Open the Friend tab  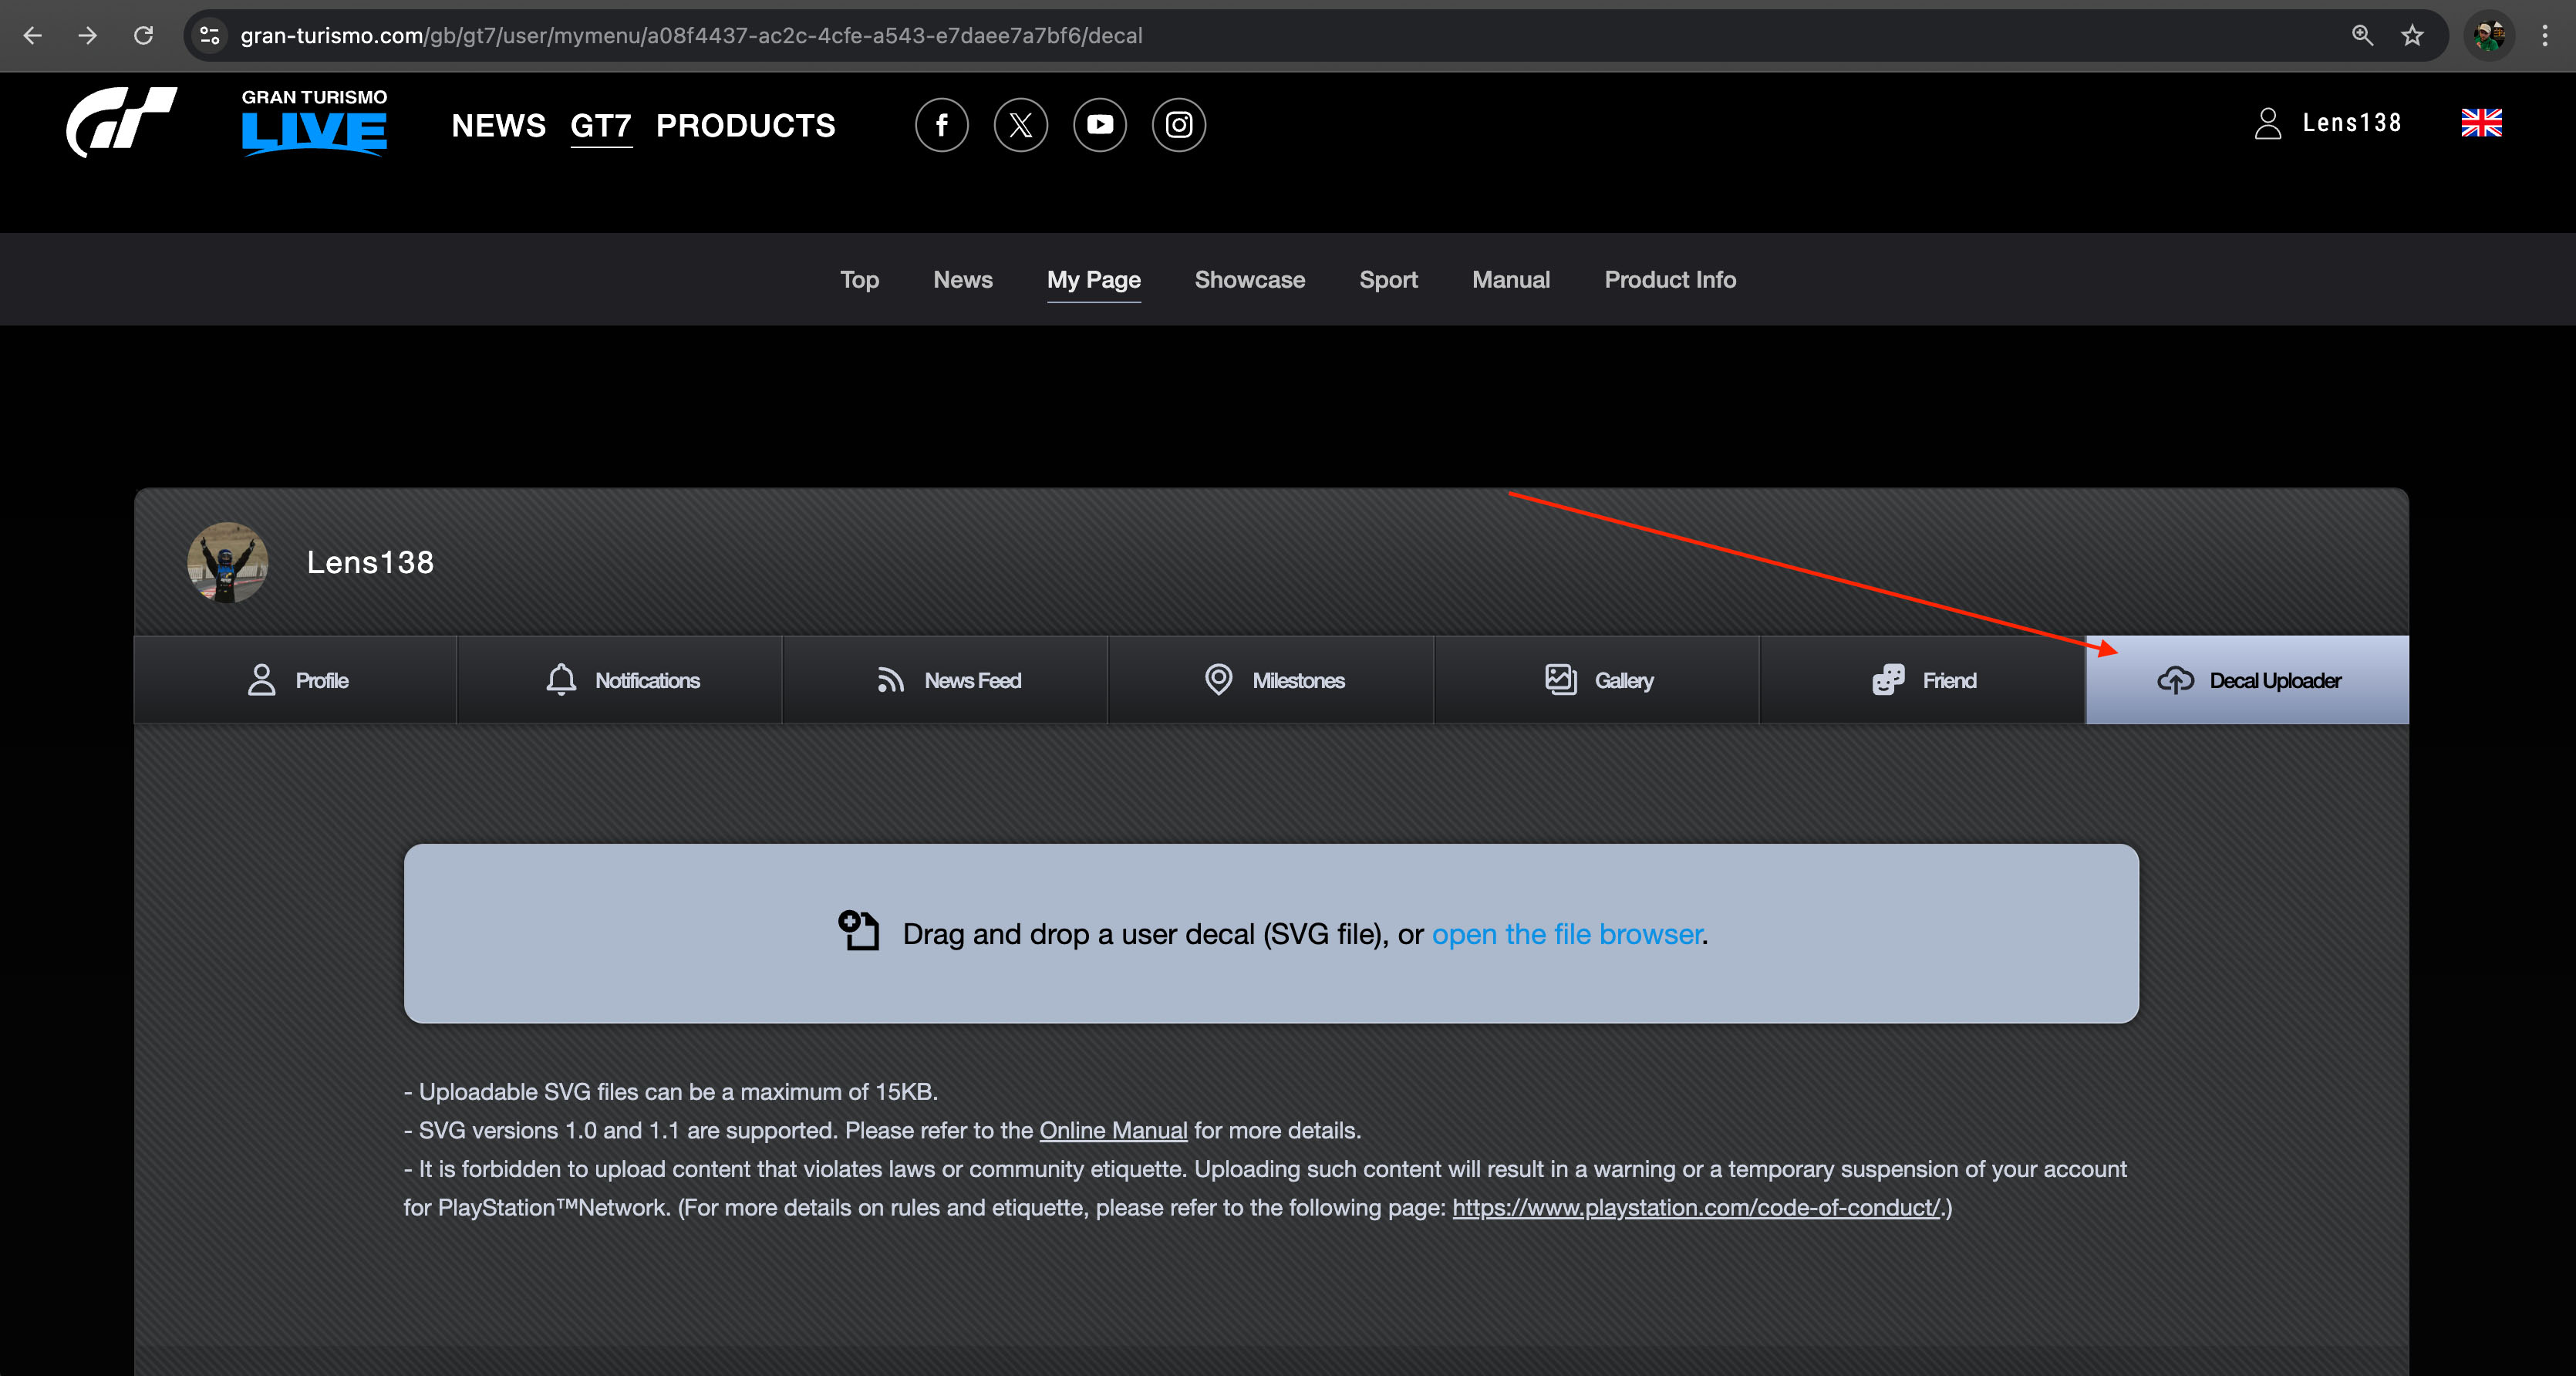[x=1923, y=680]
